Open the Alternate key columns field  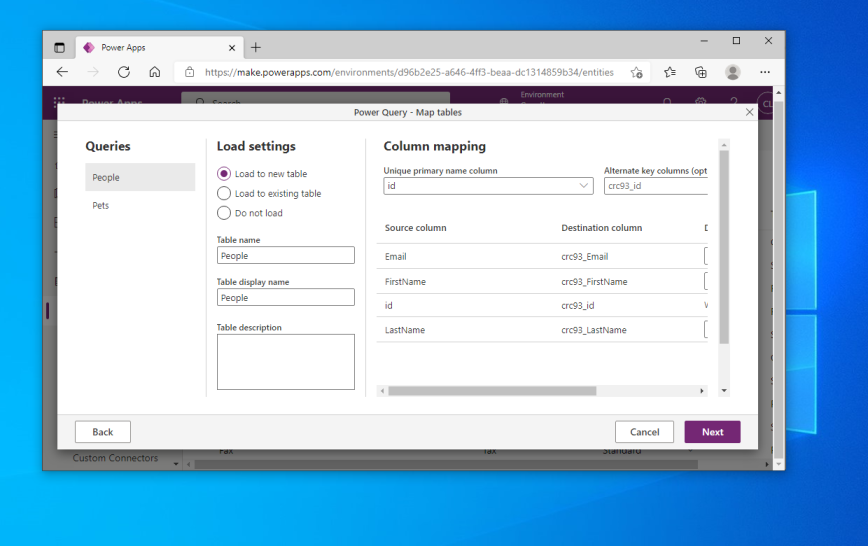[656, 186]
